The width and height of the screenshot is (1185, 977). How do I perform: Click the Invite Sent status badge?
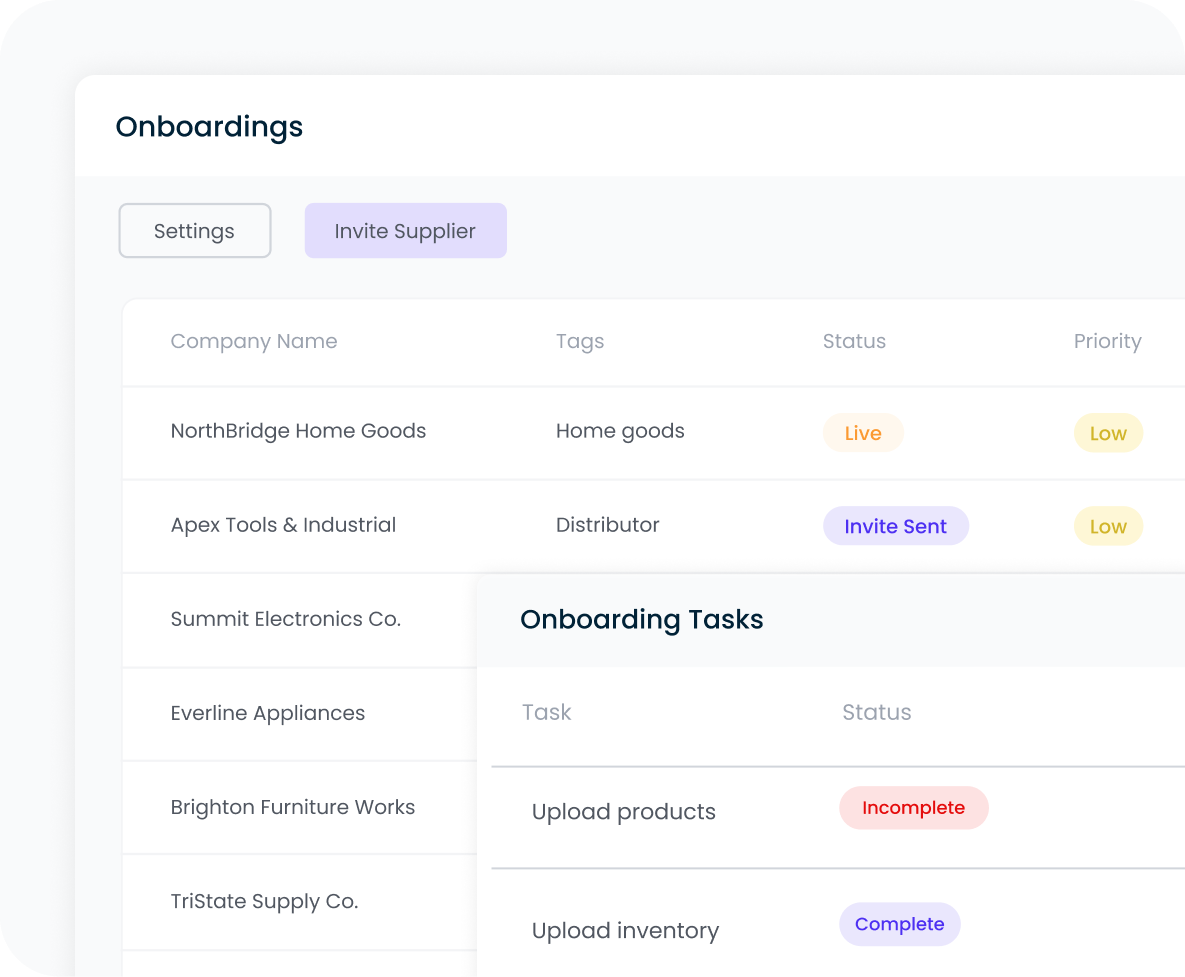895,526
